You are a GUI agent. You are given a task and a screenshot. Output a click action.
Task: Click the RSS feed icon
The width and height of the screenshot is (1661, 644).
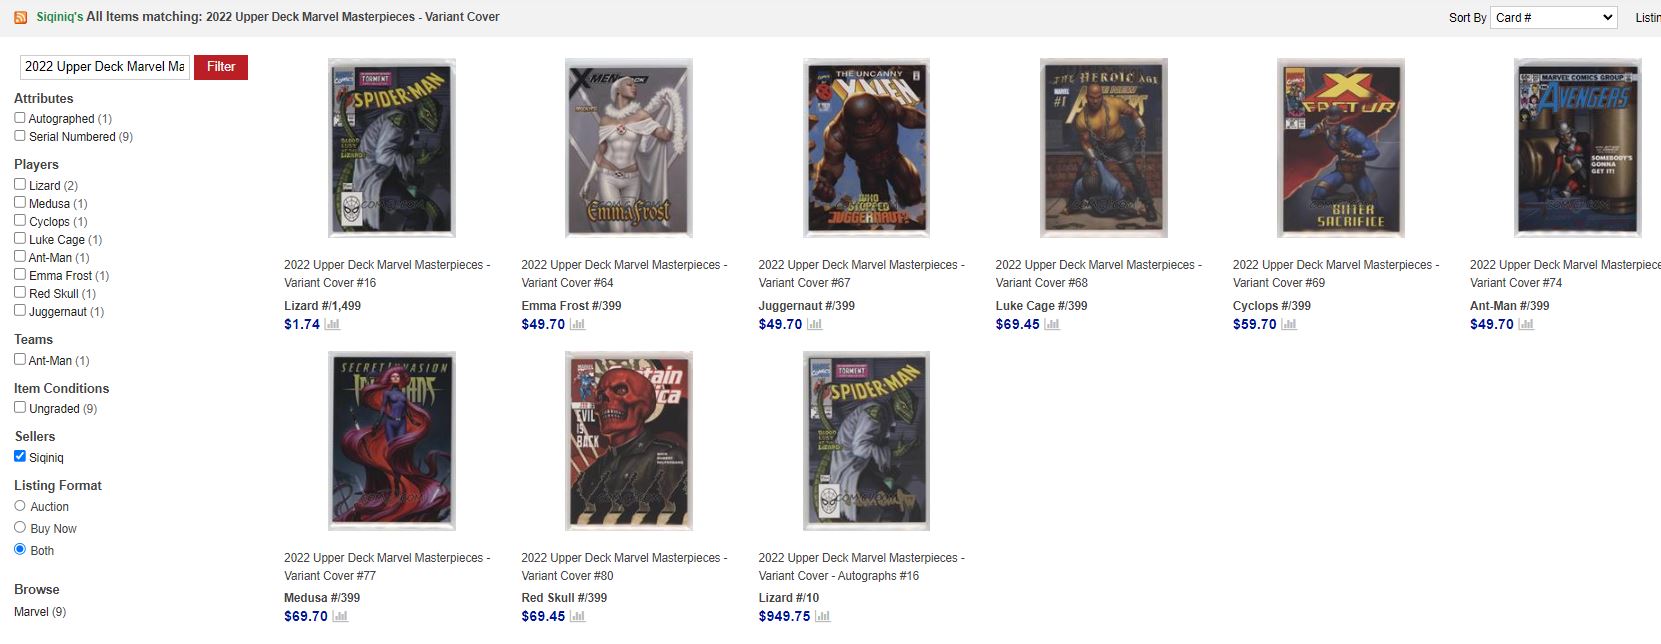point(20,17)
